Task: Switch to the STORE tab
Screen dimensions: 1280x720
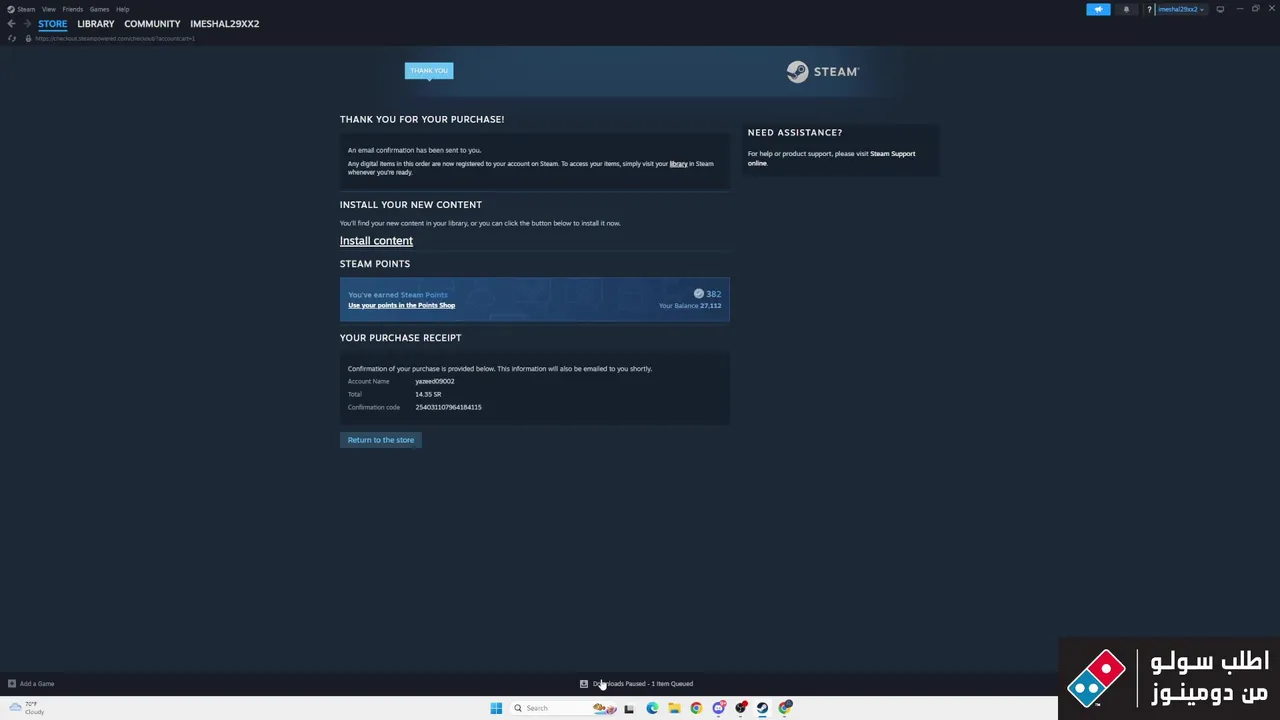Action: tap(53, 24)
